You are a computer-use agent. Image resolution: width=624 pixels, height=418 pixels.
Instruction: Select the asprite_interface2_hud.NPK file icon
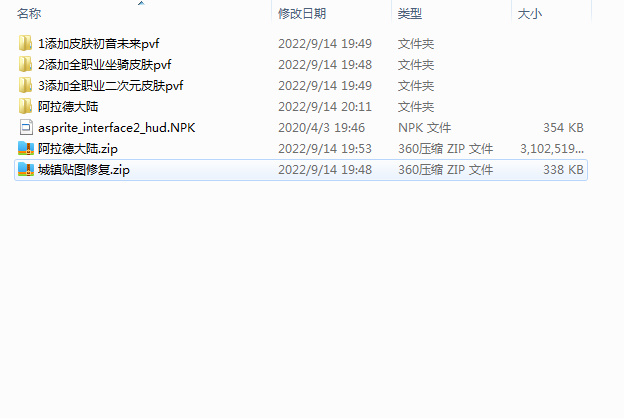point(26,127)
